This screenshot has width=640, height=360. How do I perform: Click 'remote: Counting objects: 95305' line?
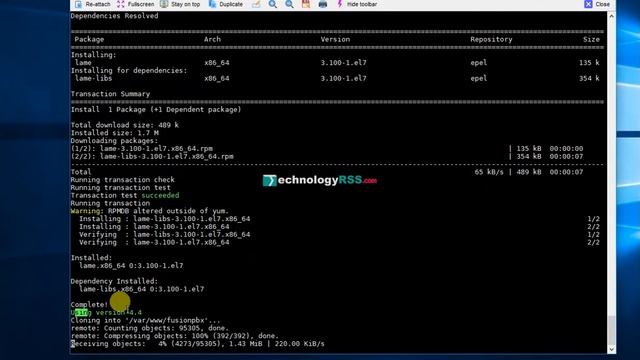coord(150,328)
